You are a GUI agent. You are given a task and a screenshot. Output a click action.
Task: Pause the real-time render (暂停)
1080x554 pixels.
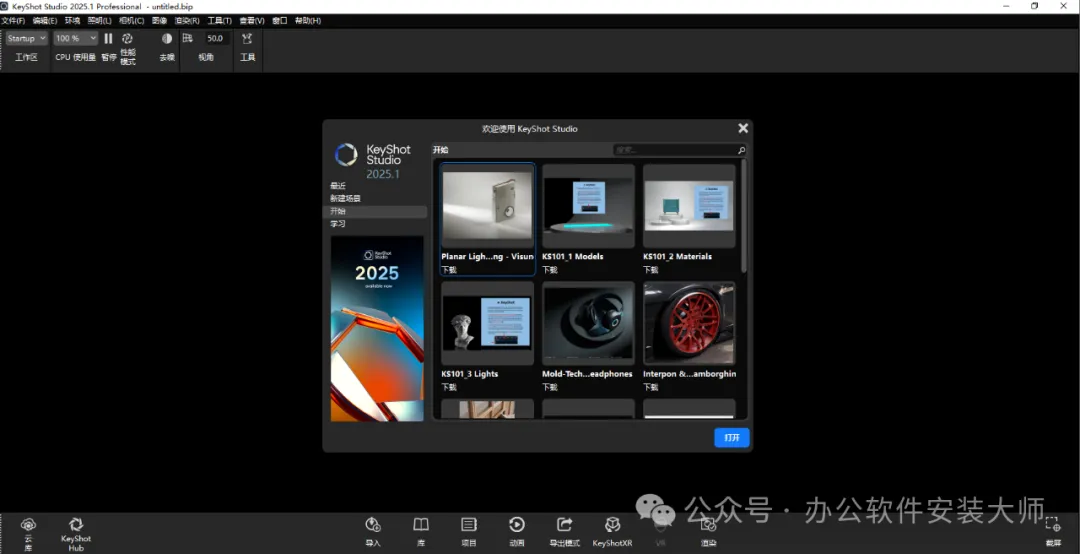(x=108, y=39)
